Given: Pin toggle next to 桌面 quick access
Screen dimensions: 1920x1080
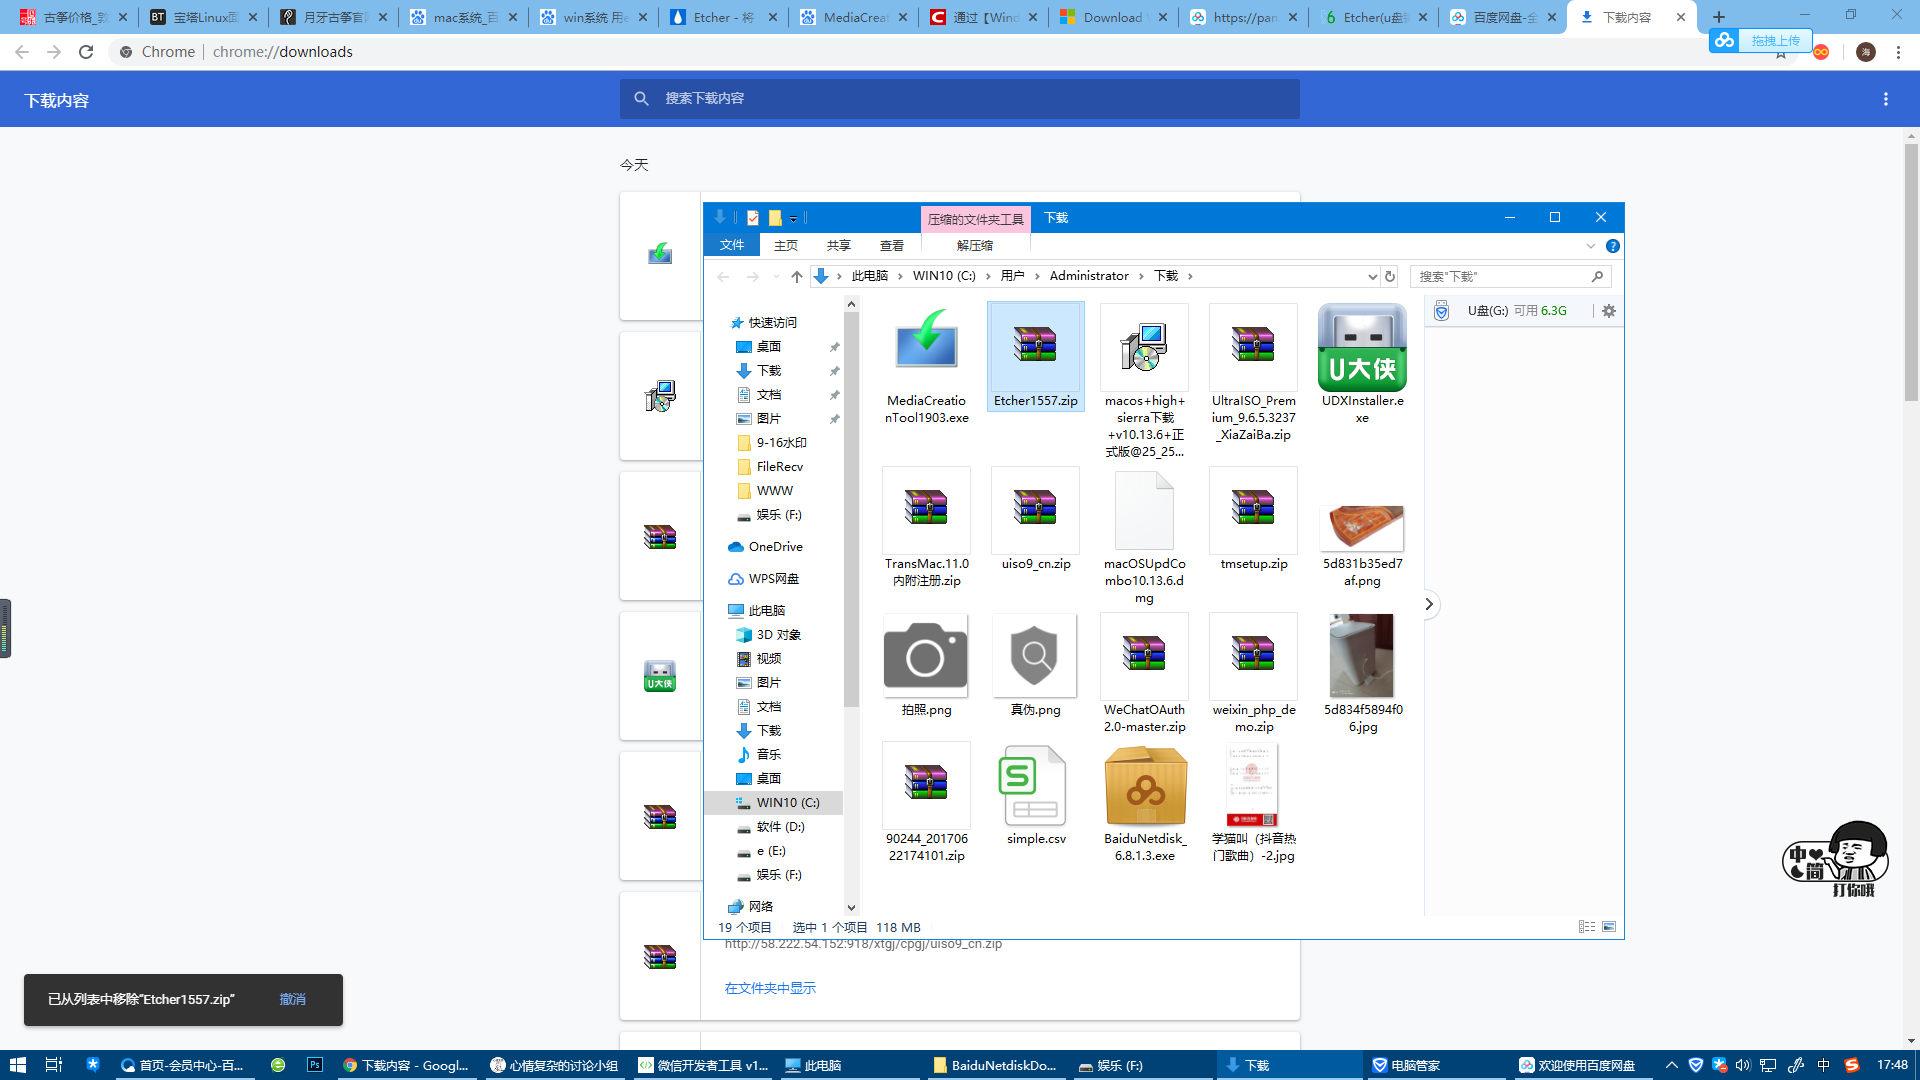Looking at the screenshot, I should point(834,347).
